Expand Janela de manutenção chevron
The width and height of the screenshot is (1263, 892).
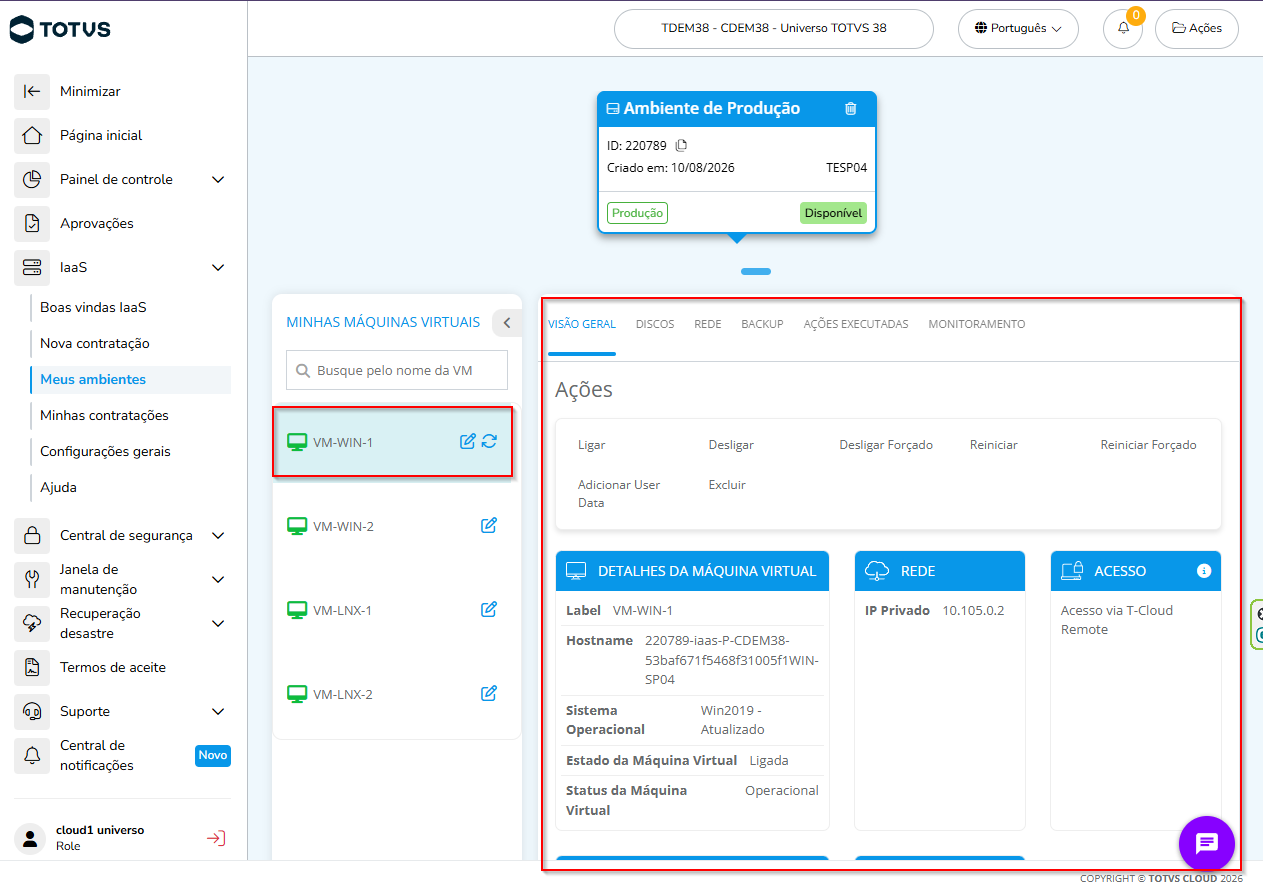[218, 579]
